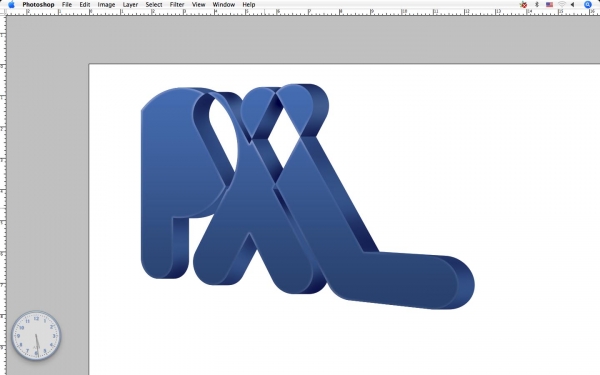Screen dimensions: 600x375
Task: Open the Photoshop application menu
Action: 38,5
